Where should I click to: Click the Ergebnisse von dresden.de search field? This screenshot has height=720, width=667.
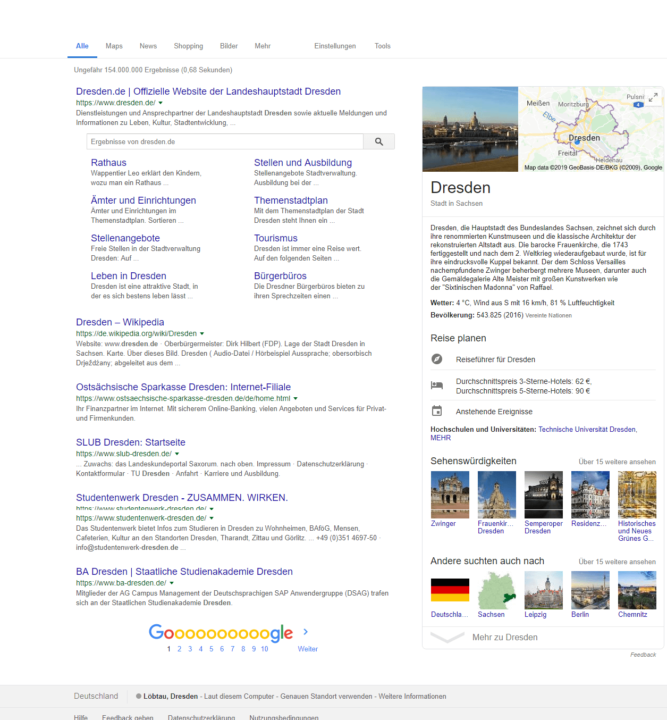[225, 141]
